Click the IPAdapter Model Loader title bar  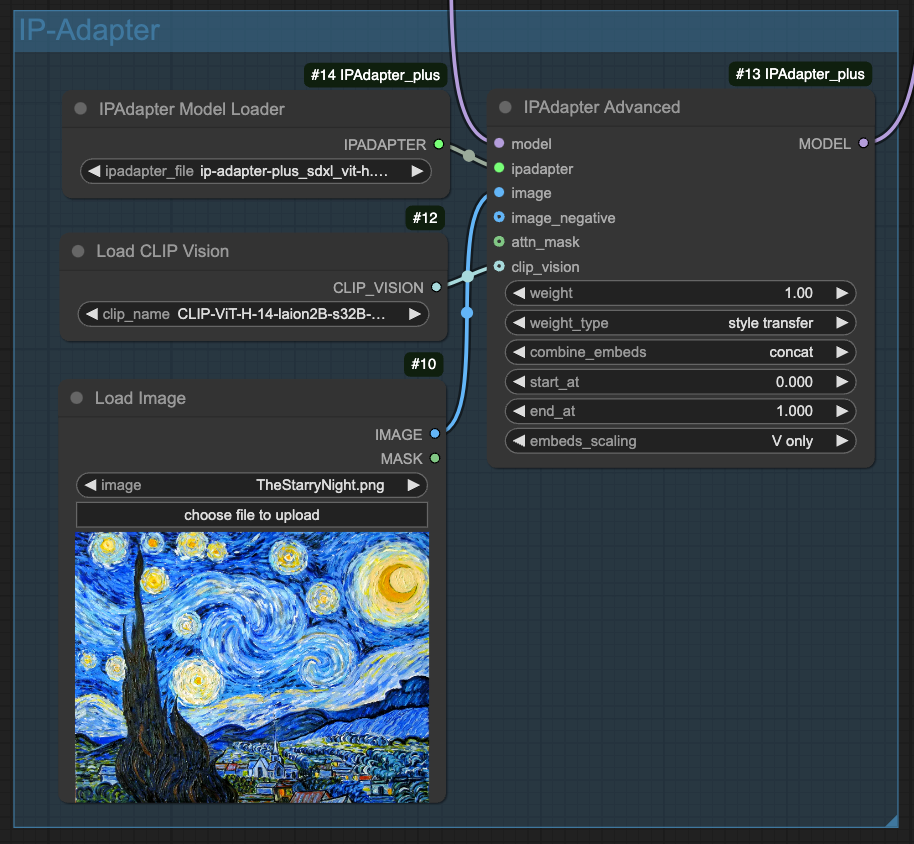tap(256, 109)
